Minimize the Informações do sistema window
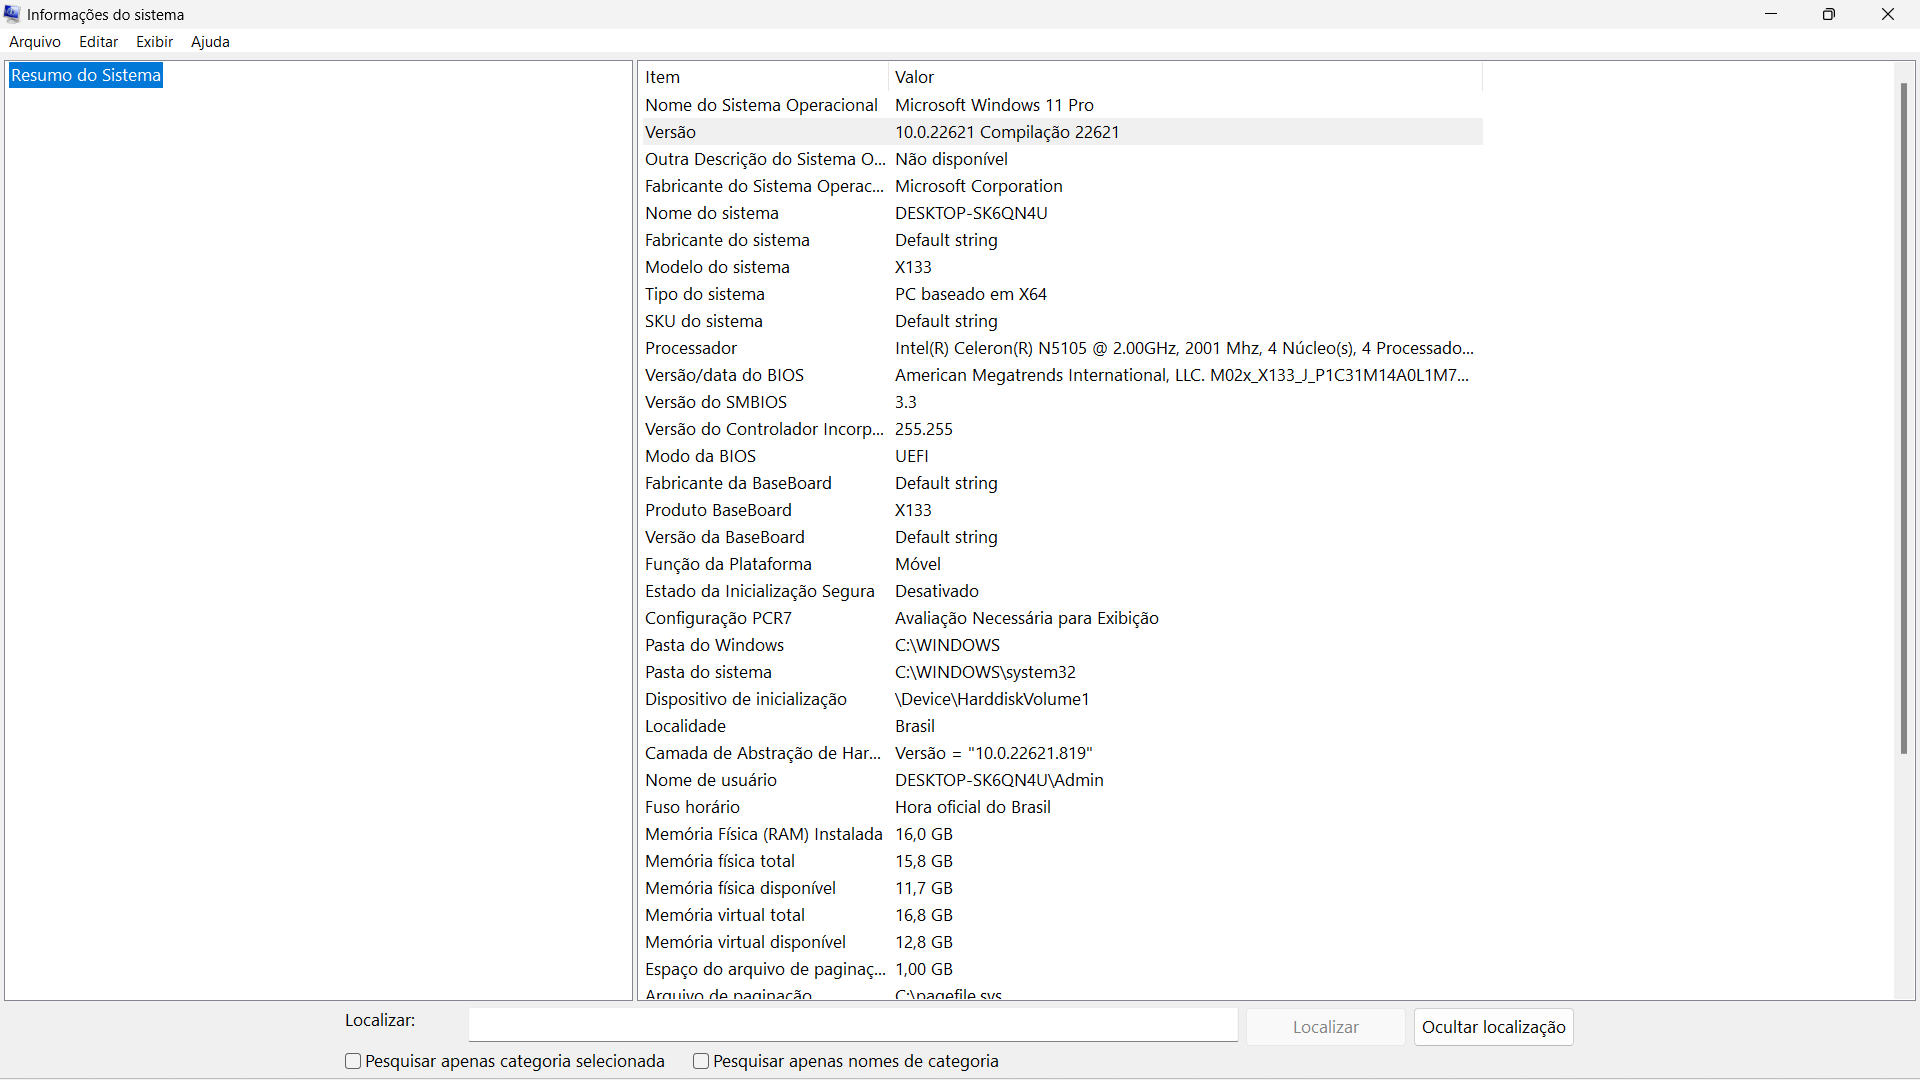Image resolution: width=1920 pixels, height=1080 pixels. 1770,14
